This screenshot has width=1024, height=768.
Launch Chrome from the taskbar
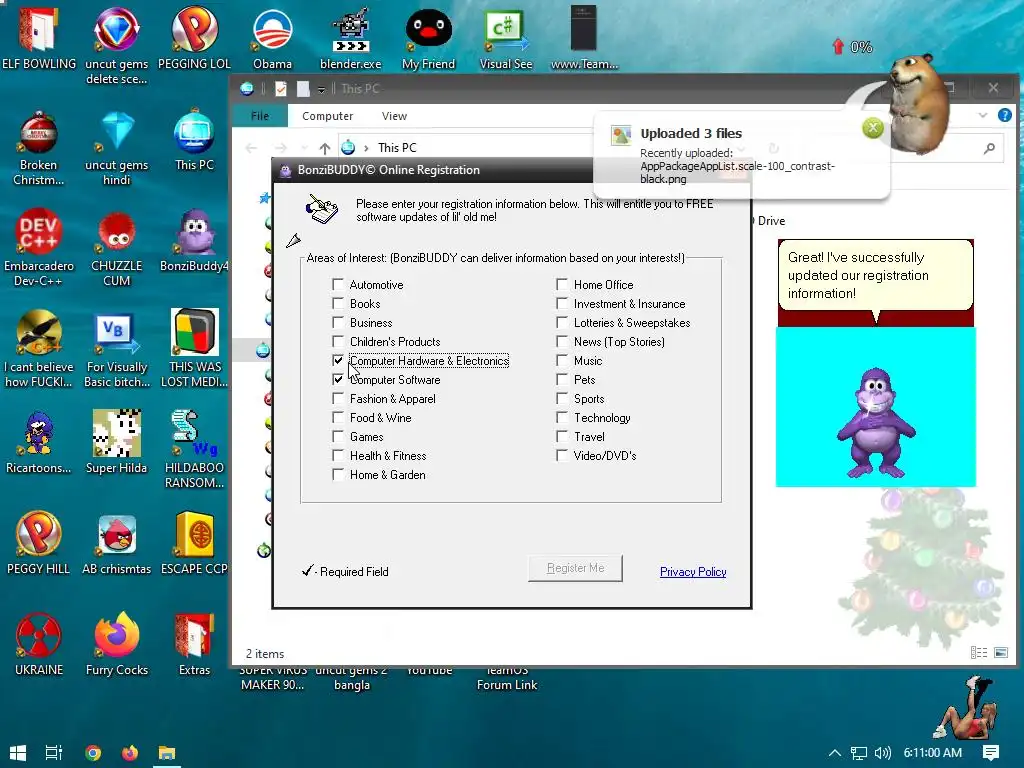tap(93, 753)
